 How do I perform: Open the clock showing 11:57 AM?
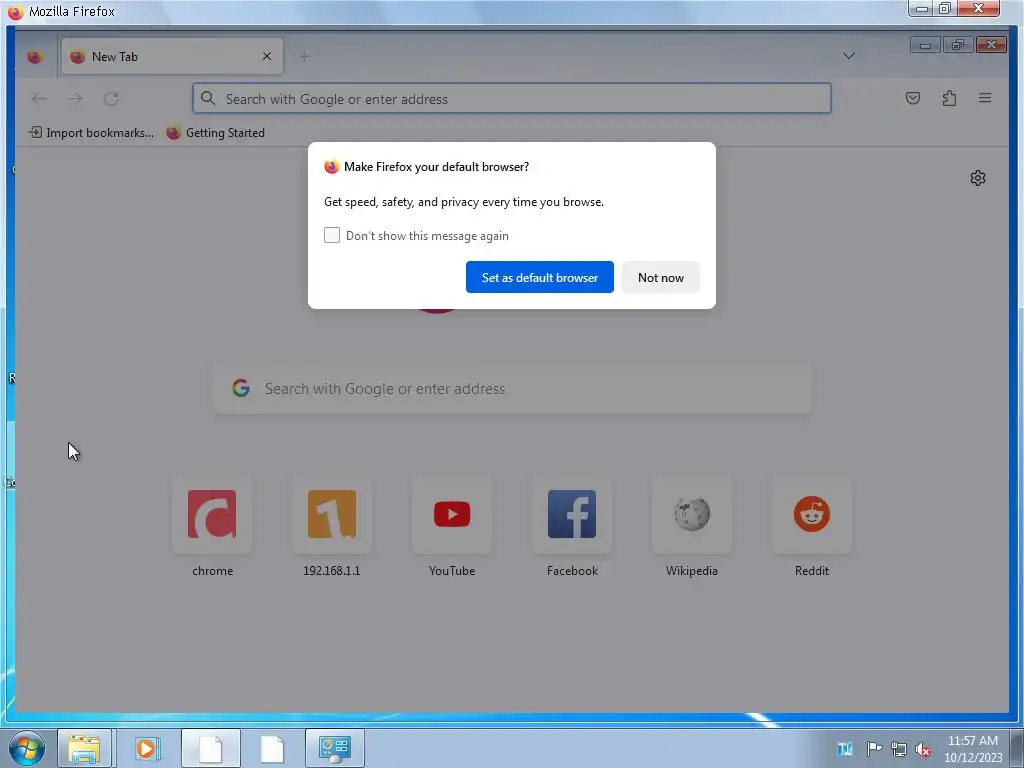point(972,748)
